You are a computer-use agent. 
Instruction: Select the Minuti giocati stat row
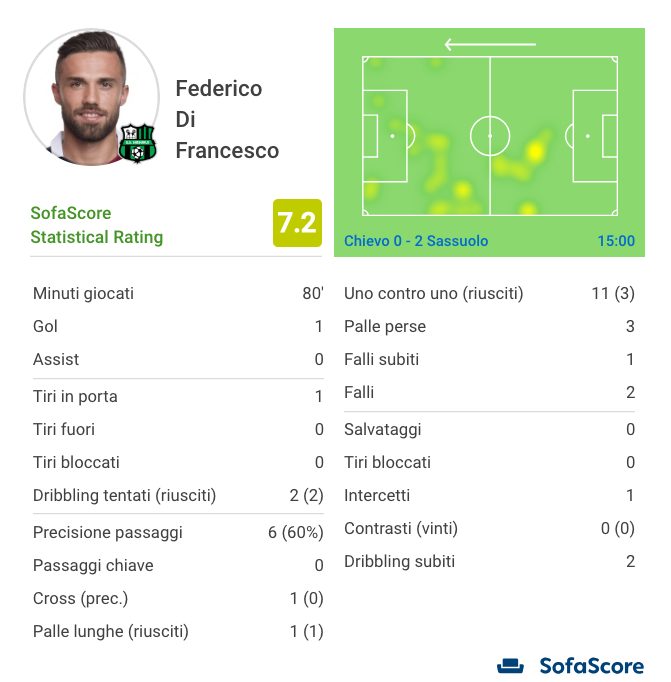(x=178, y=293)
